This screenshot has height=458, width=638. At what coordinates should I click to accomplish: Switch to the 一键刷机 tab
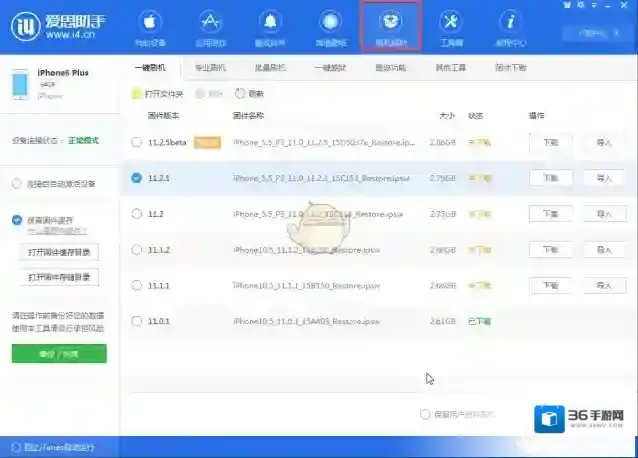click(150, 68)
